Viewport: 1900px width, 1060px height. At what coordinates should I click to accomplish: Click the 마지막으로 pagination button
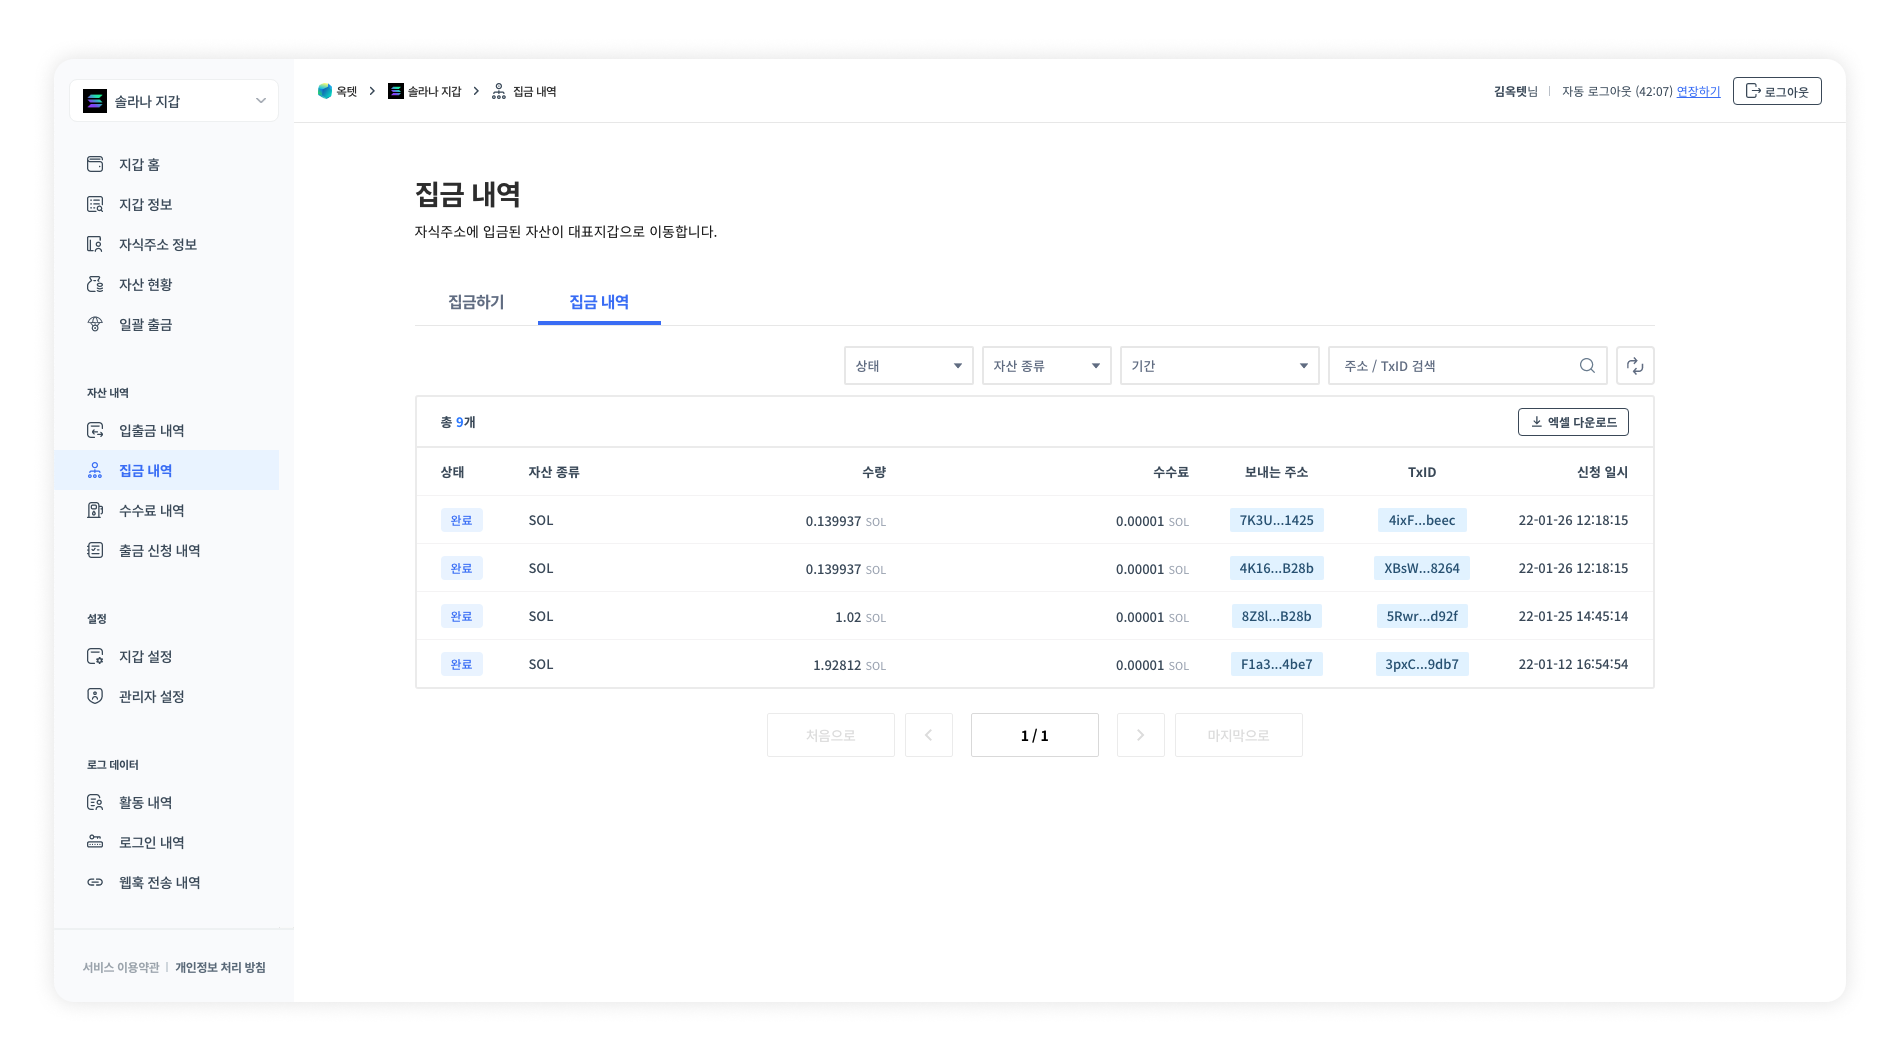pos(1239,735)
